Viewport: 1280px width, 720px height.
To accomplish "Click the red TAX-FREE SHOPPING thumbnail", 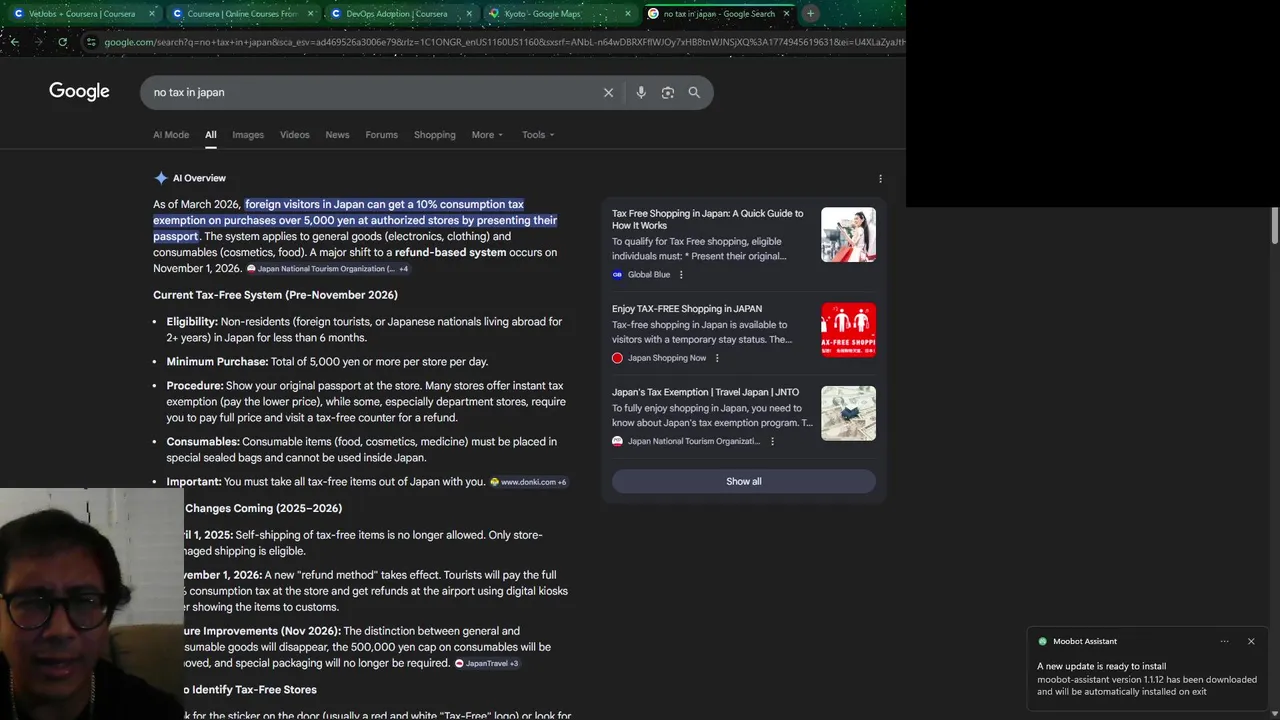I will pos(848,330).
